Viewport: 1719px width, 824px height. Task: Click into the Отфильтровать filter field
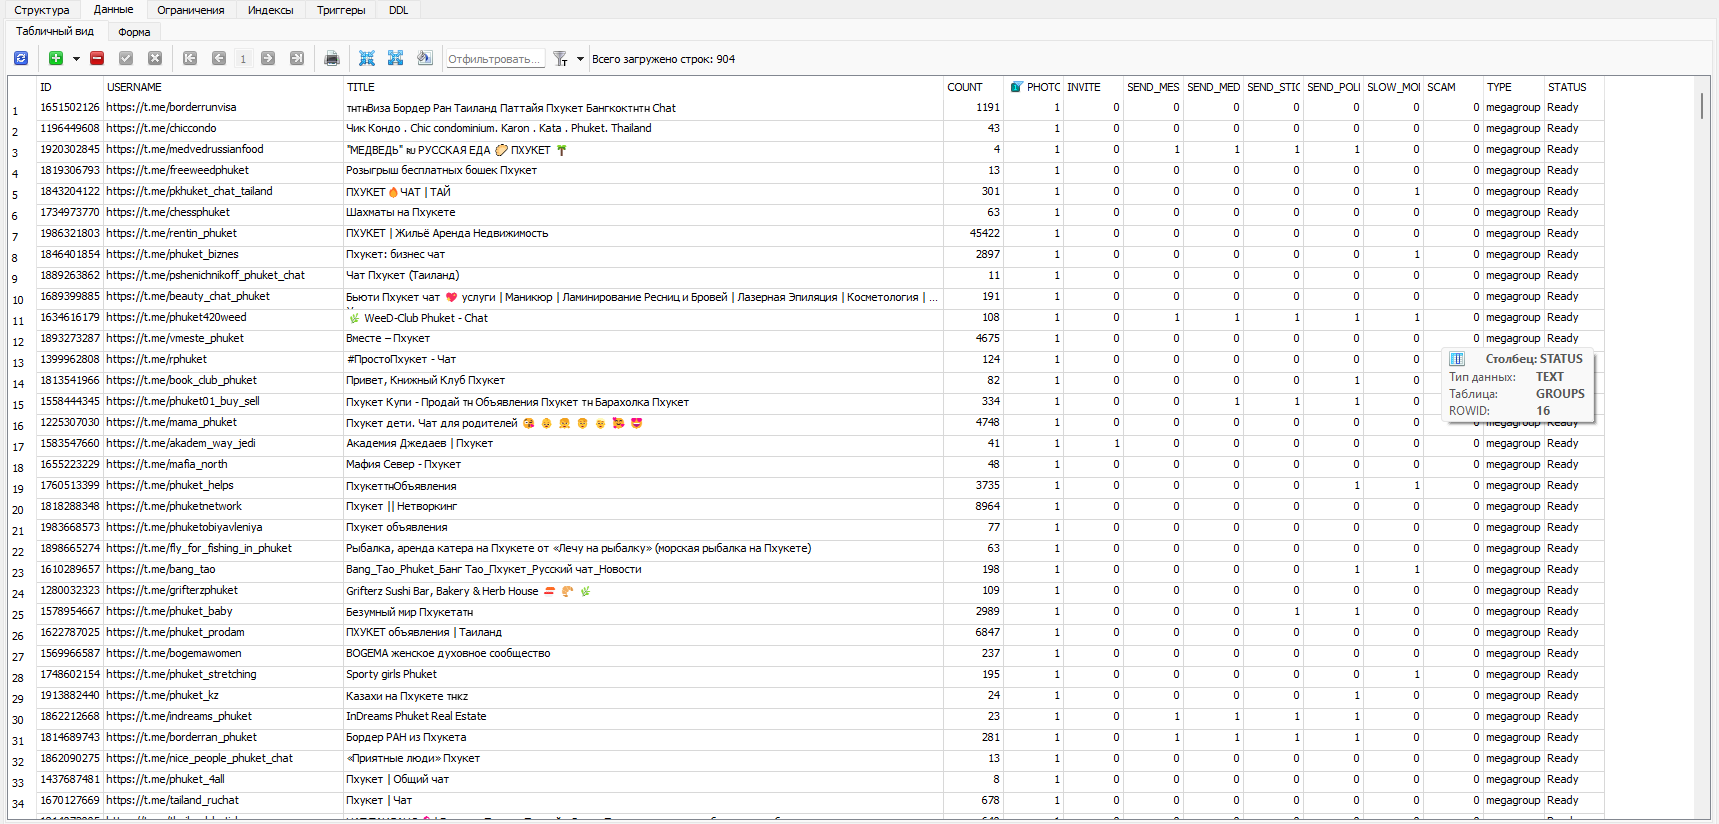494,59
